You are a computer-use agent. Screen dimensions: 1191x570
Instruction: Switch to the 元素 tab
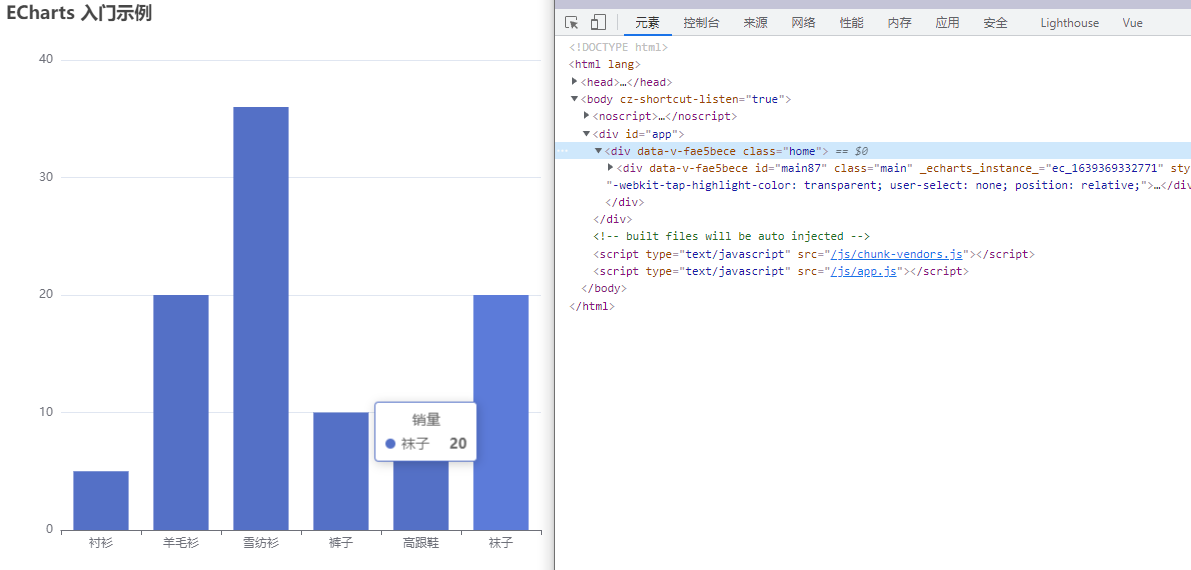pos(648,23)
